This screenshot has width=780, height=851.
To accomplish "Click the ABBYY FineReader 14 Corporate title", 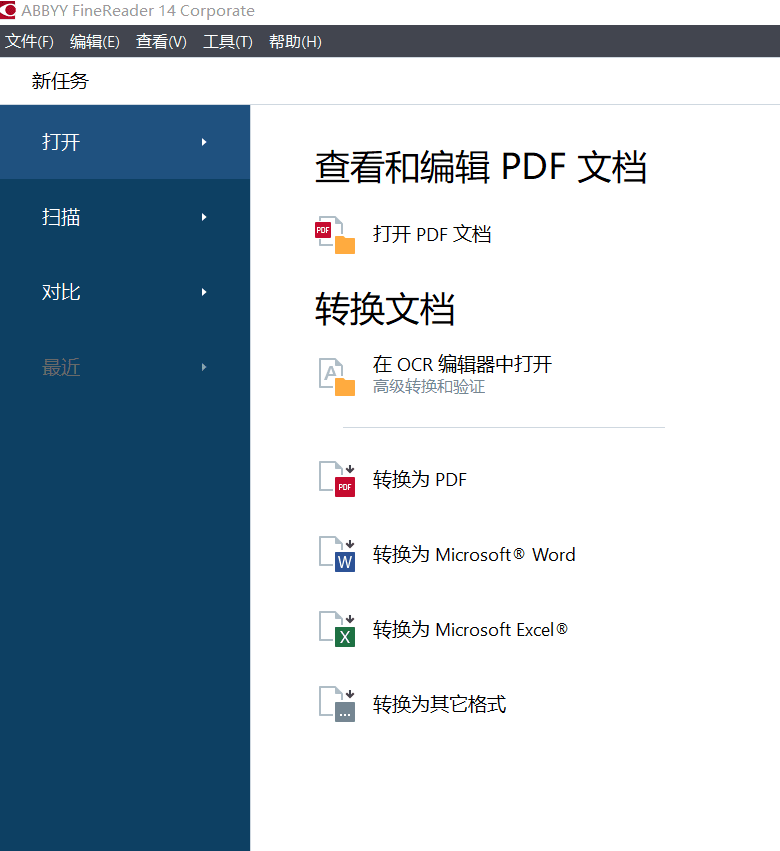I will (x=138, y=11).
